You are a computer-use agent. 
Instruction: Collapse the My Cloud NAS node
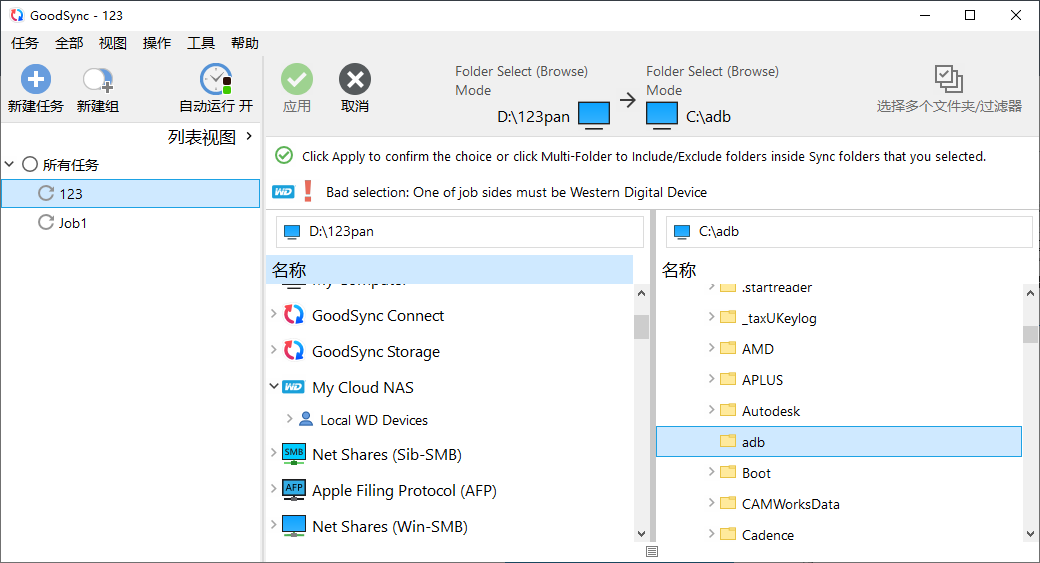[x=273, y=385]
